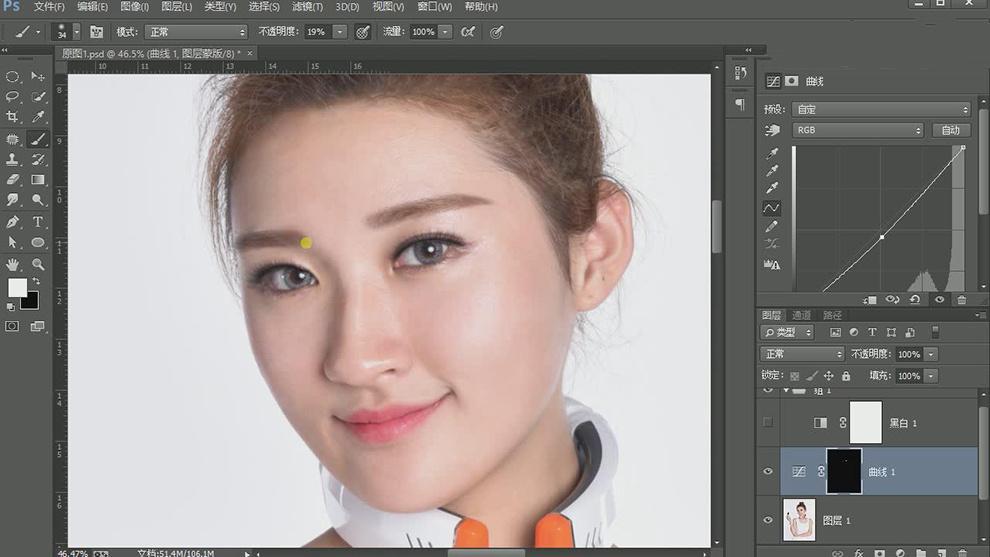
Task: Click the brush 不透明度 value field
Action: pyautogui.click(x=317, y=32)
